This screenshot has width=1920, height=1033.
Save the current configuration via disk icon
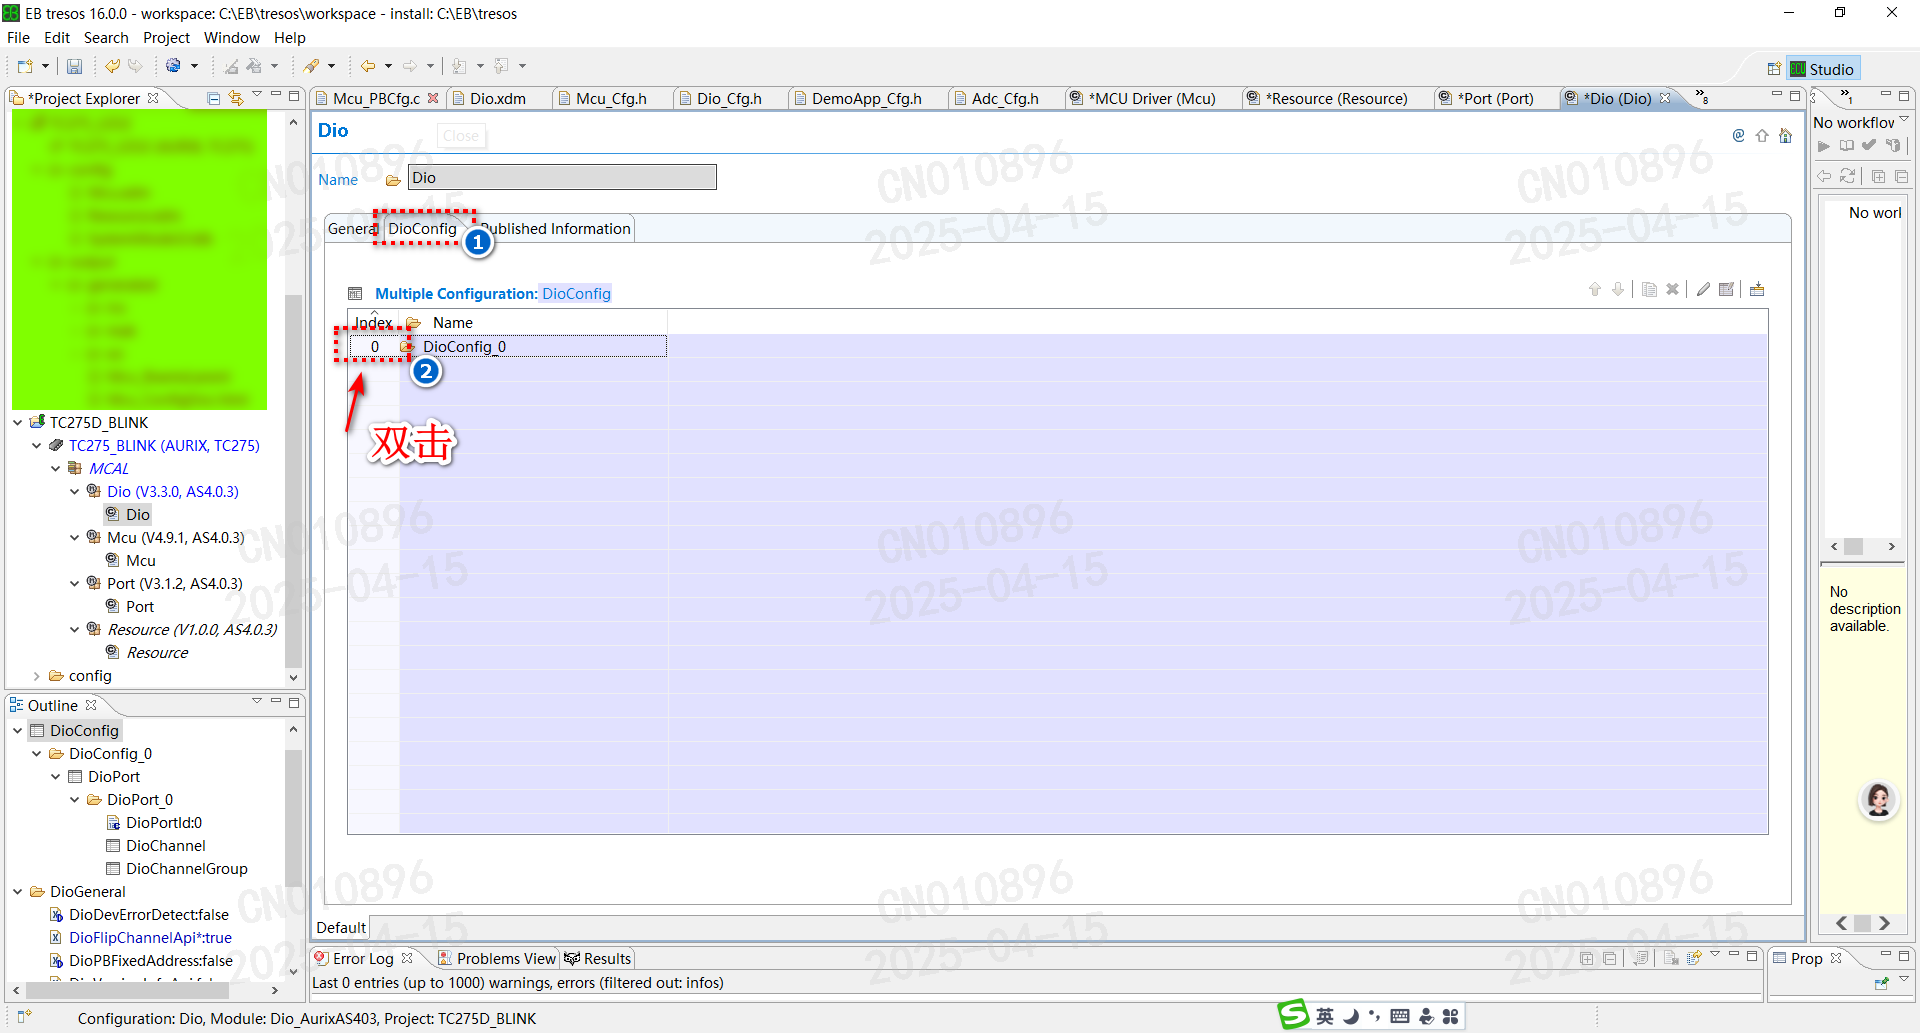pyautogui.click(x=74, y=66)
